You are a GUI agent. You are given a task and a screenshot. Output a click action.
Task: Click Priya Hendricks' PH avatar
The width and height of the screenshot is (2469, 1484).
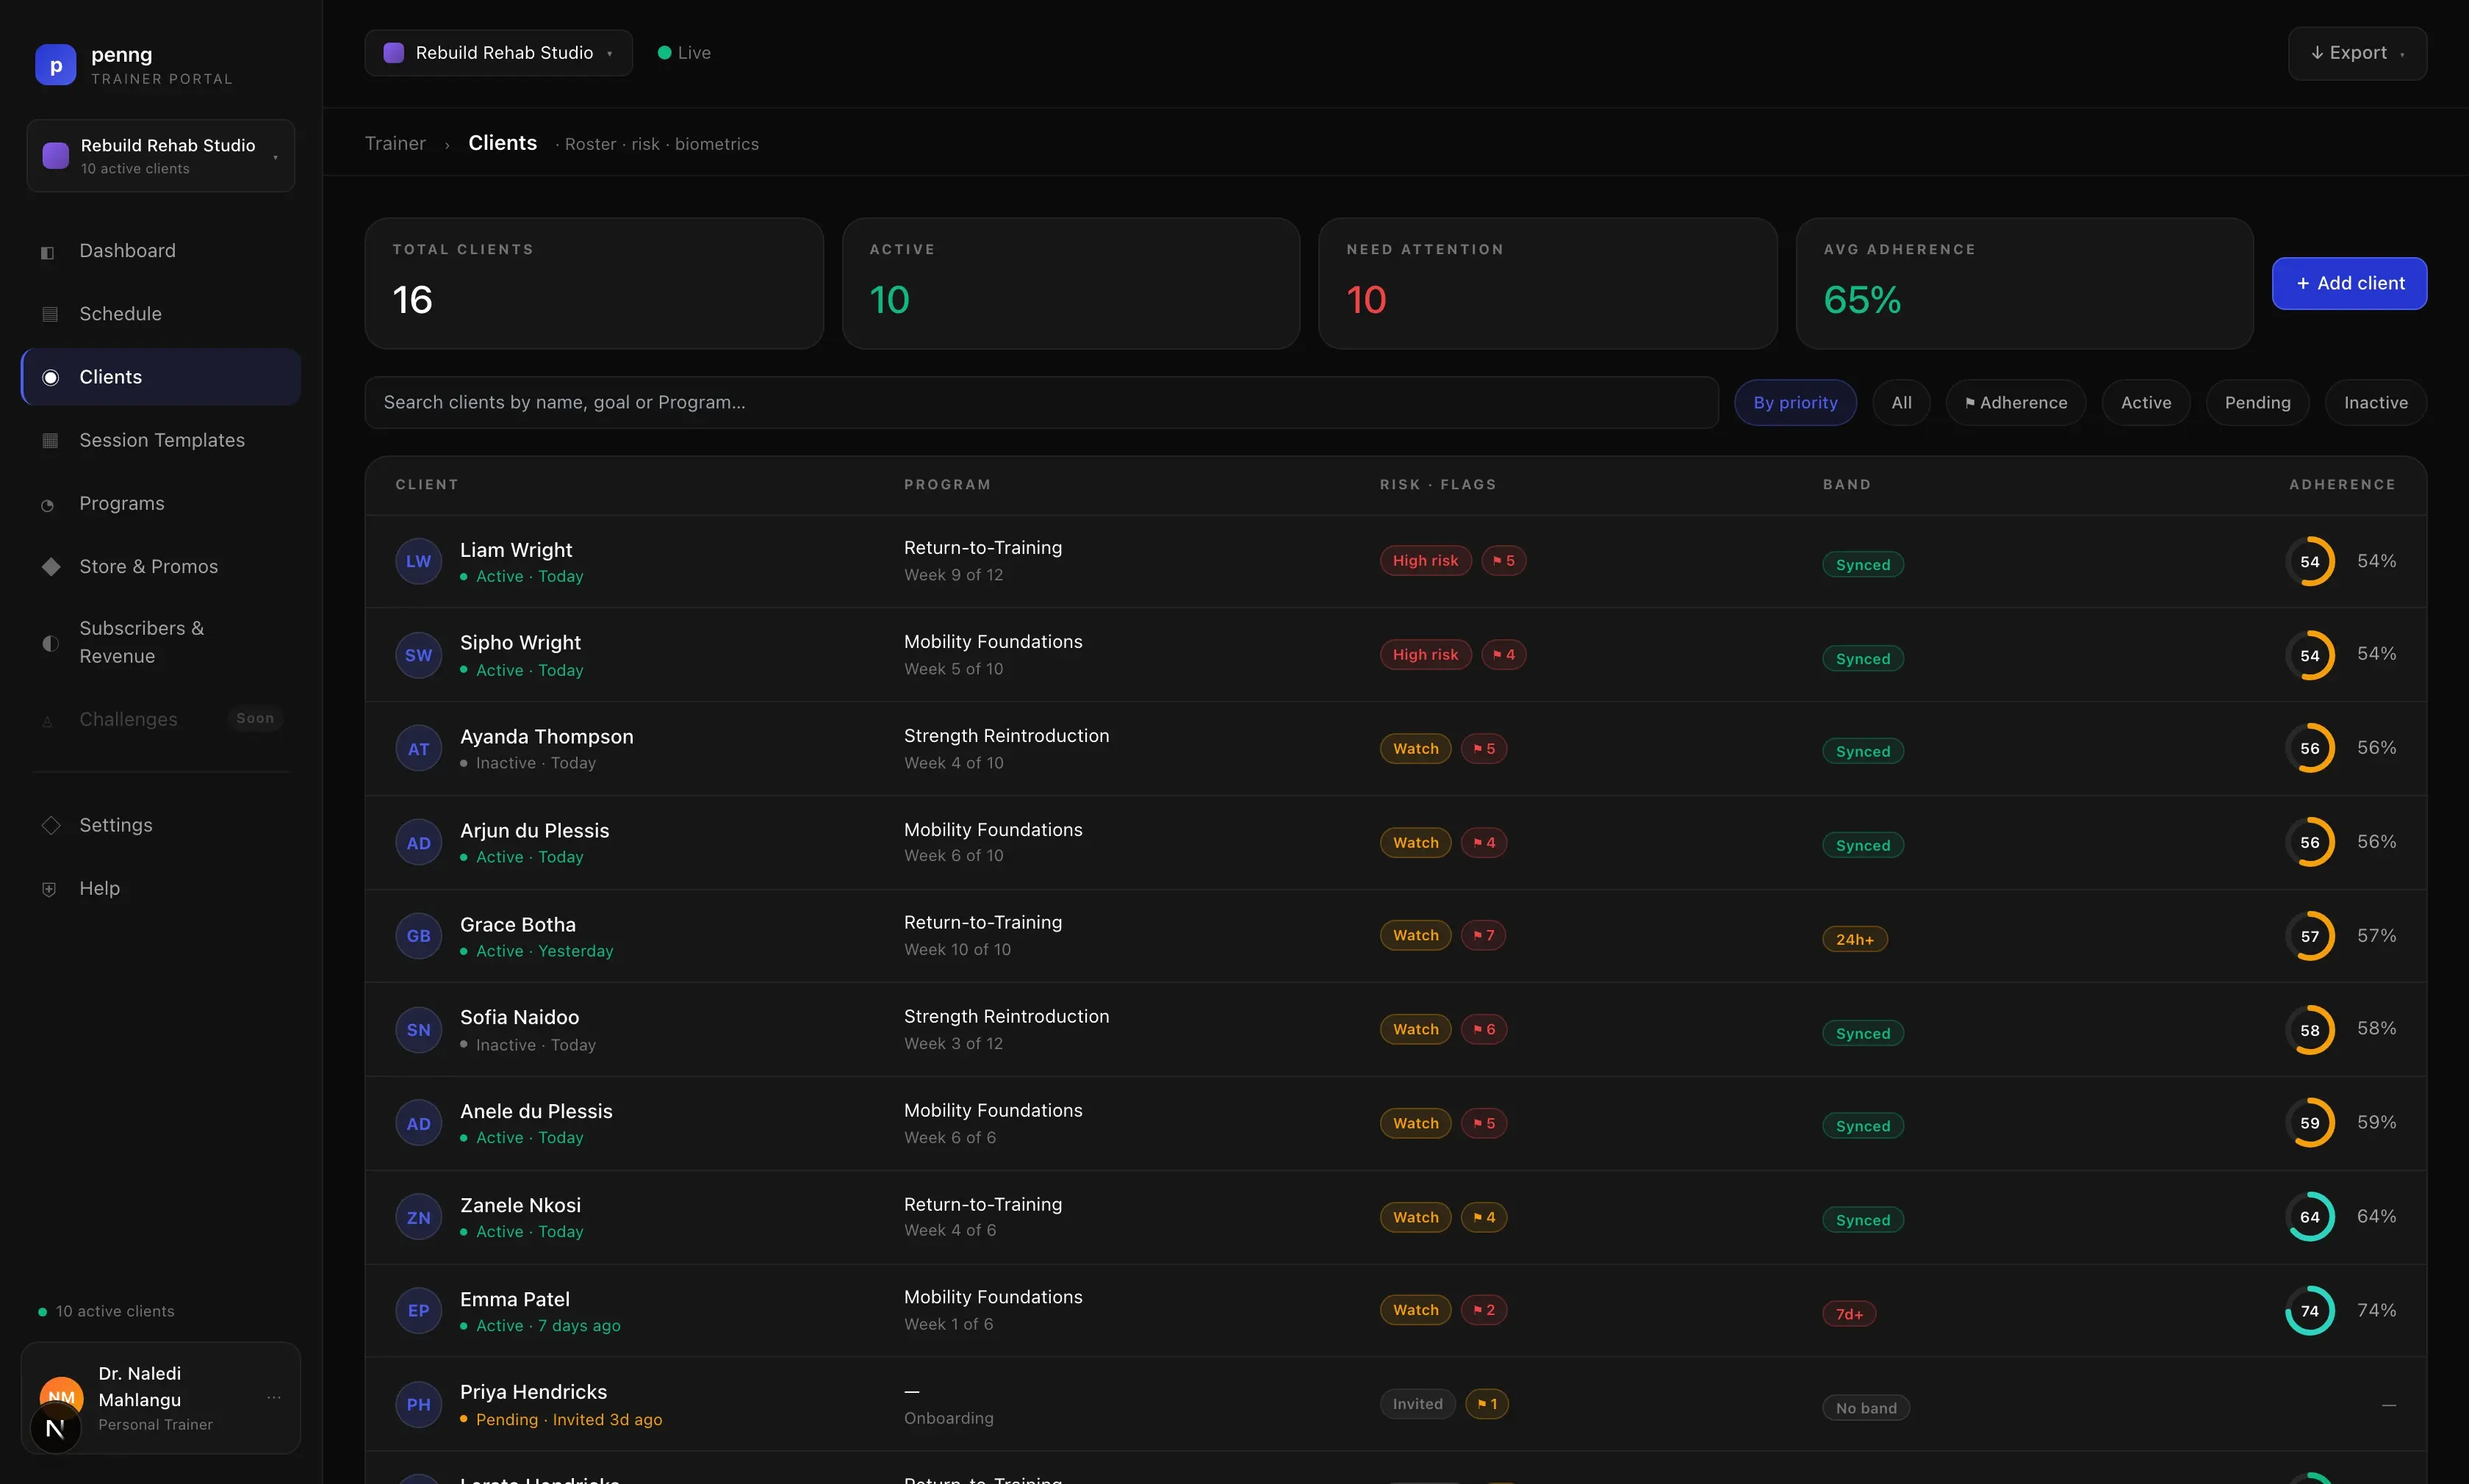[418, 1405]
